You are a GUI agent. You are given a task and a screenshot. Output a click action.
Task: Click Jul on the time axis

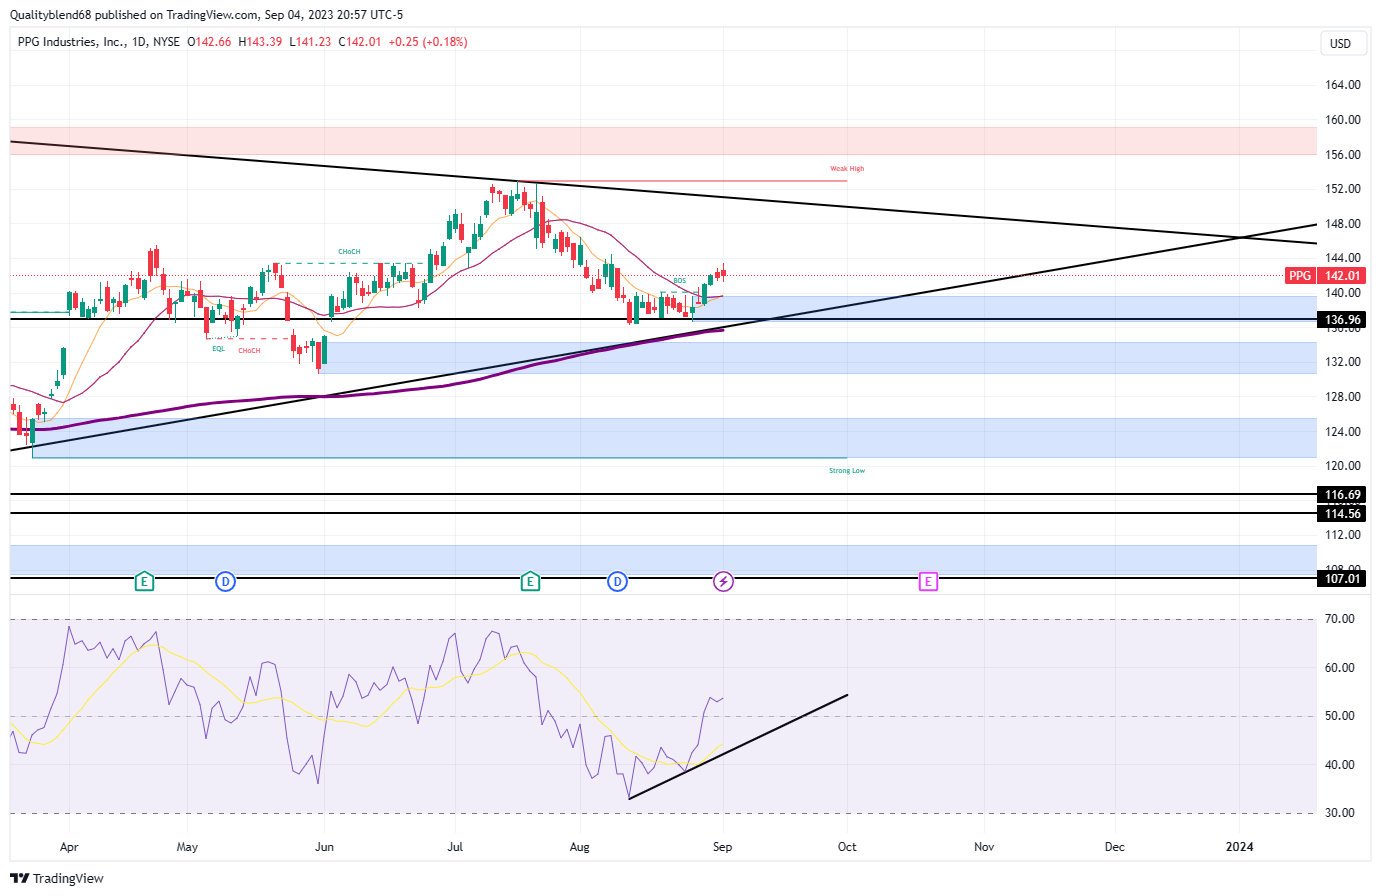(455, 847)
